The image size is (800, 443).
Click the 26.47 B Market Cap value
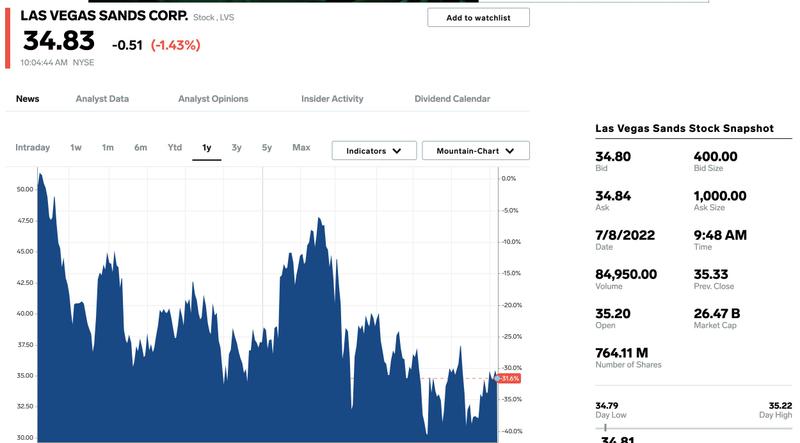[x=717, y=314]
